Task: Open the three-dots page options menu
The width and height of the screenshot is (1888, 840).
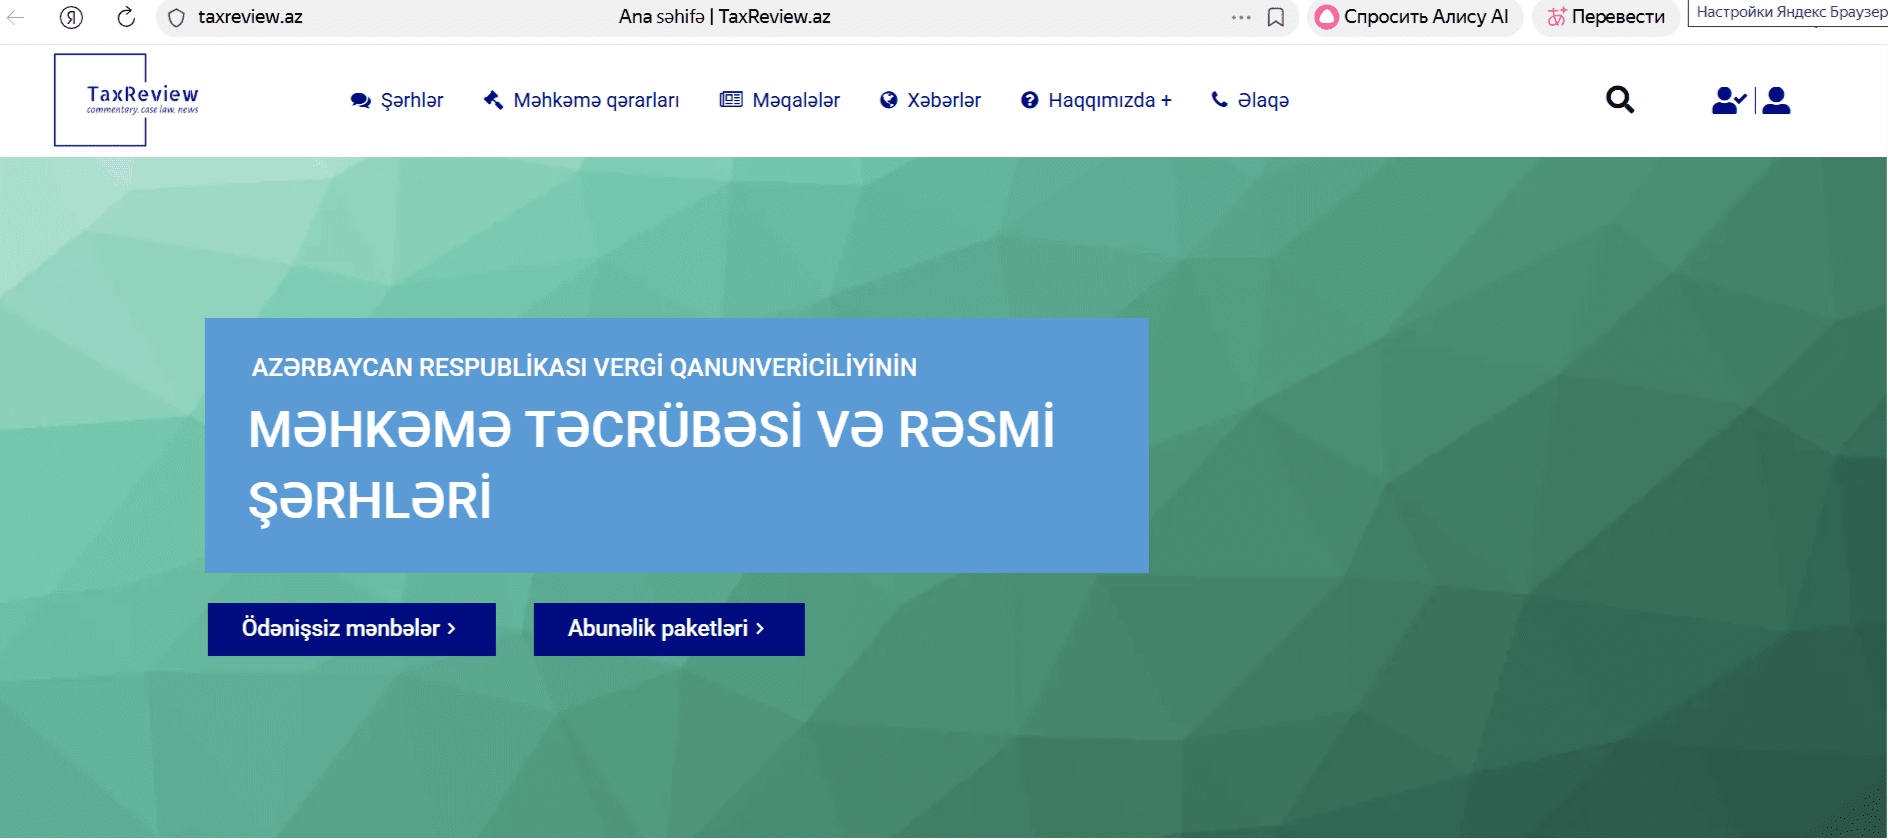Action: [1241, 17]
